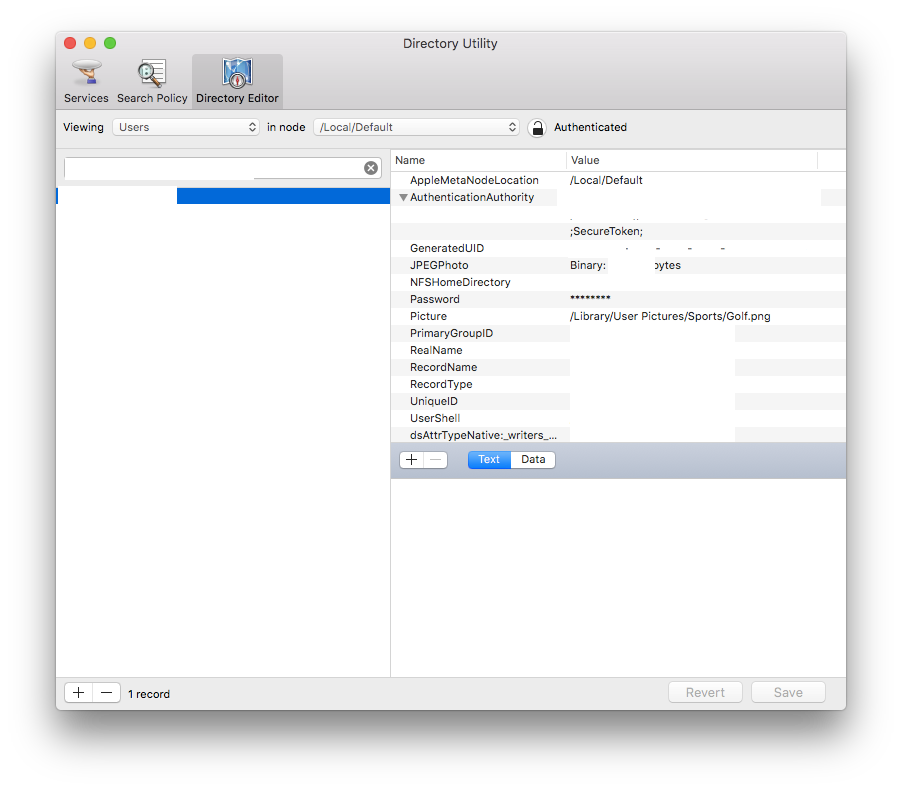Clear the search field with the X icon
This screenshot has width=902, height=790.
tap(371, 168)
